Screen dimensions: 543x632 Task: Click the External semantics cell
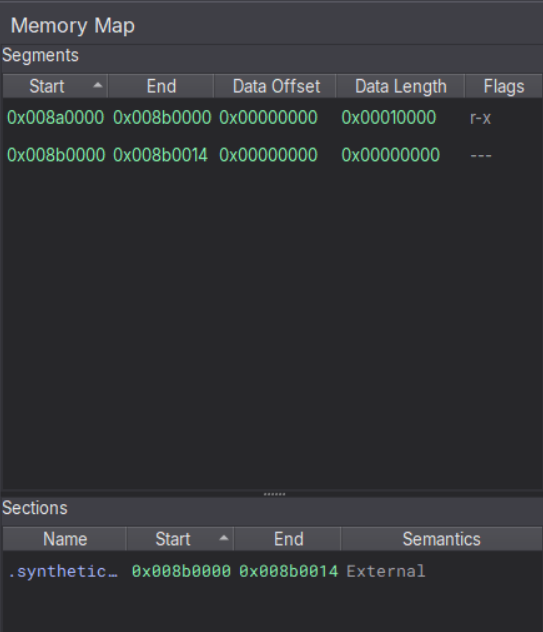pyautogui.click(x=386, y=572)
